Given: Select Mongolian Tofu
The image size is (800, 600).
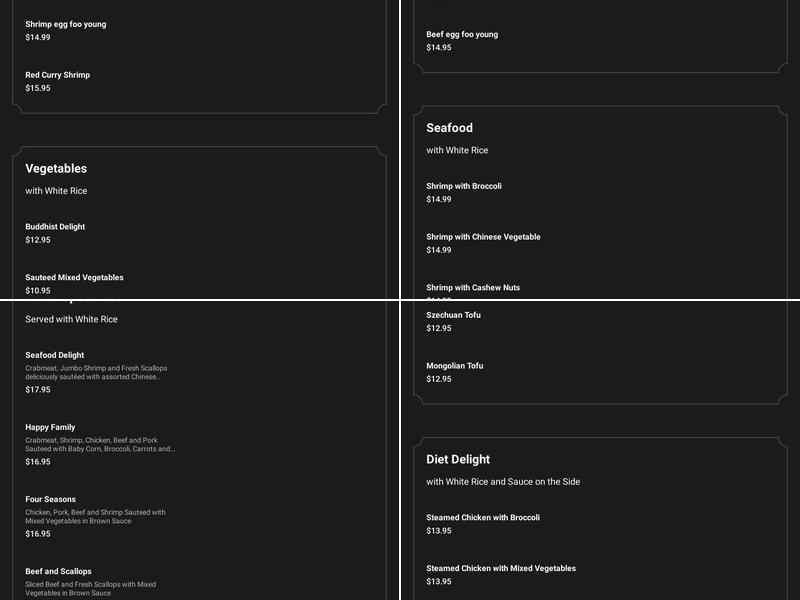Looking at the screenshot, I should [x=455, y=366].
